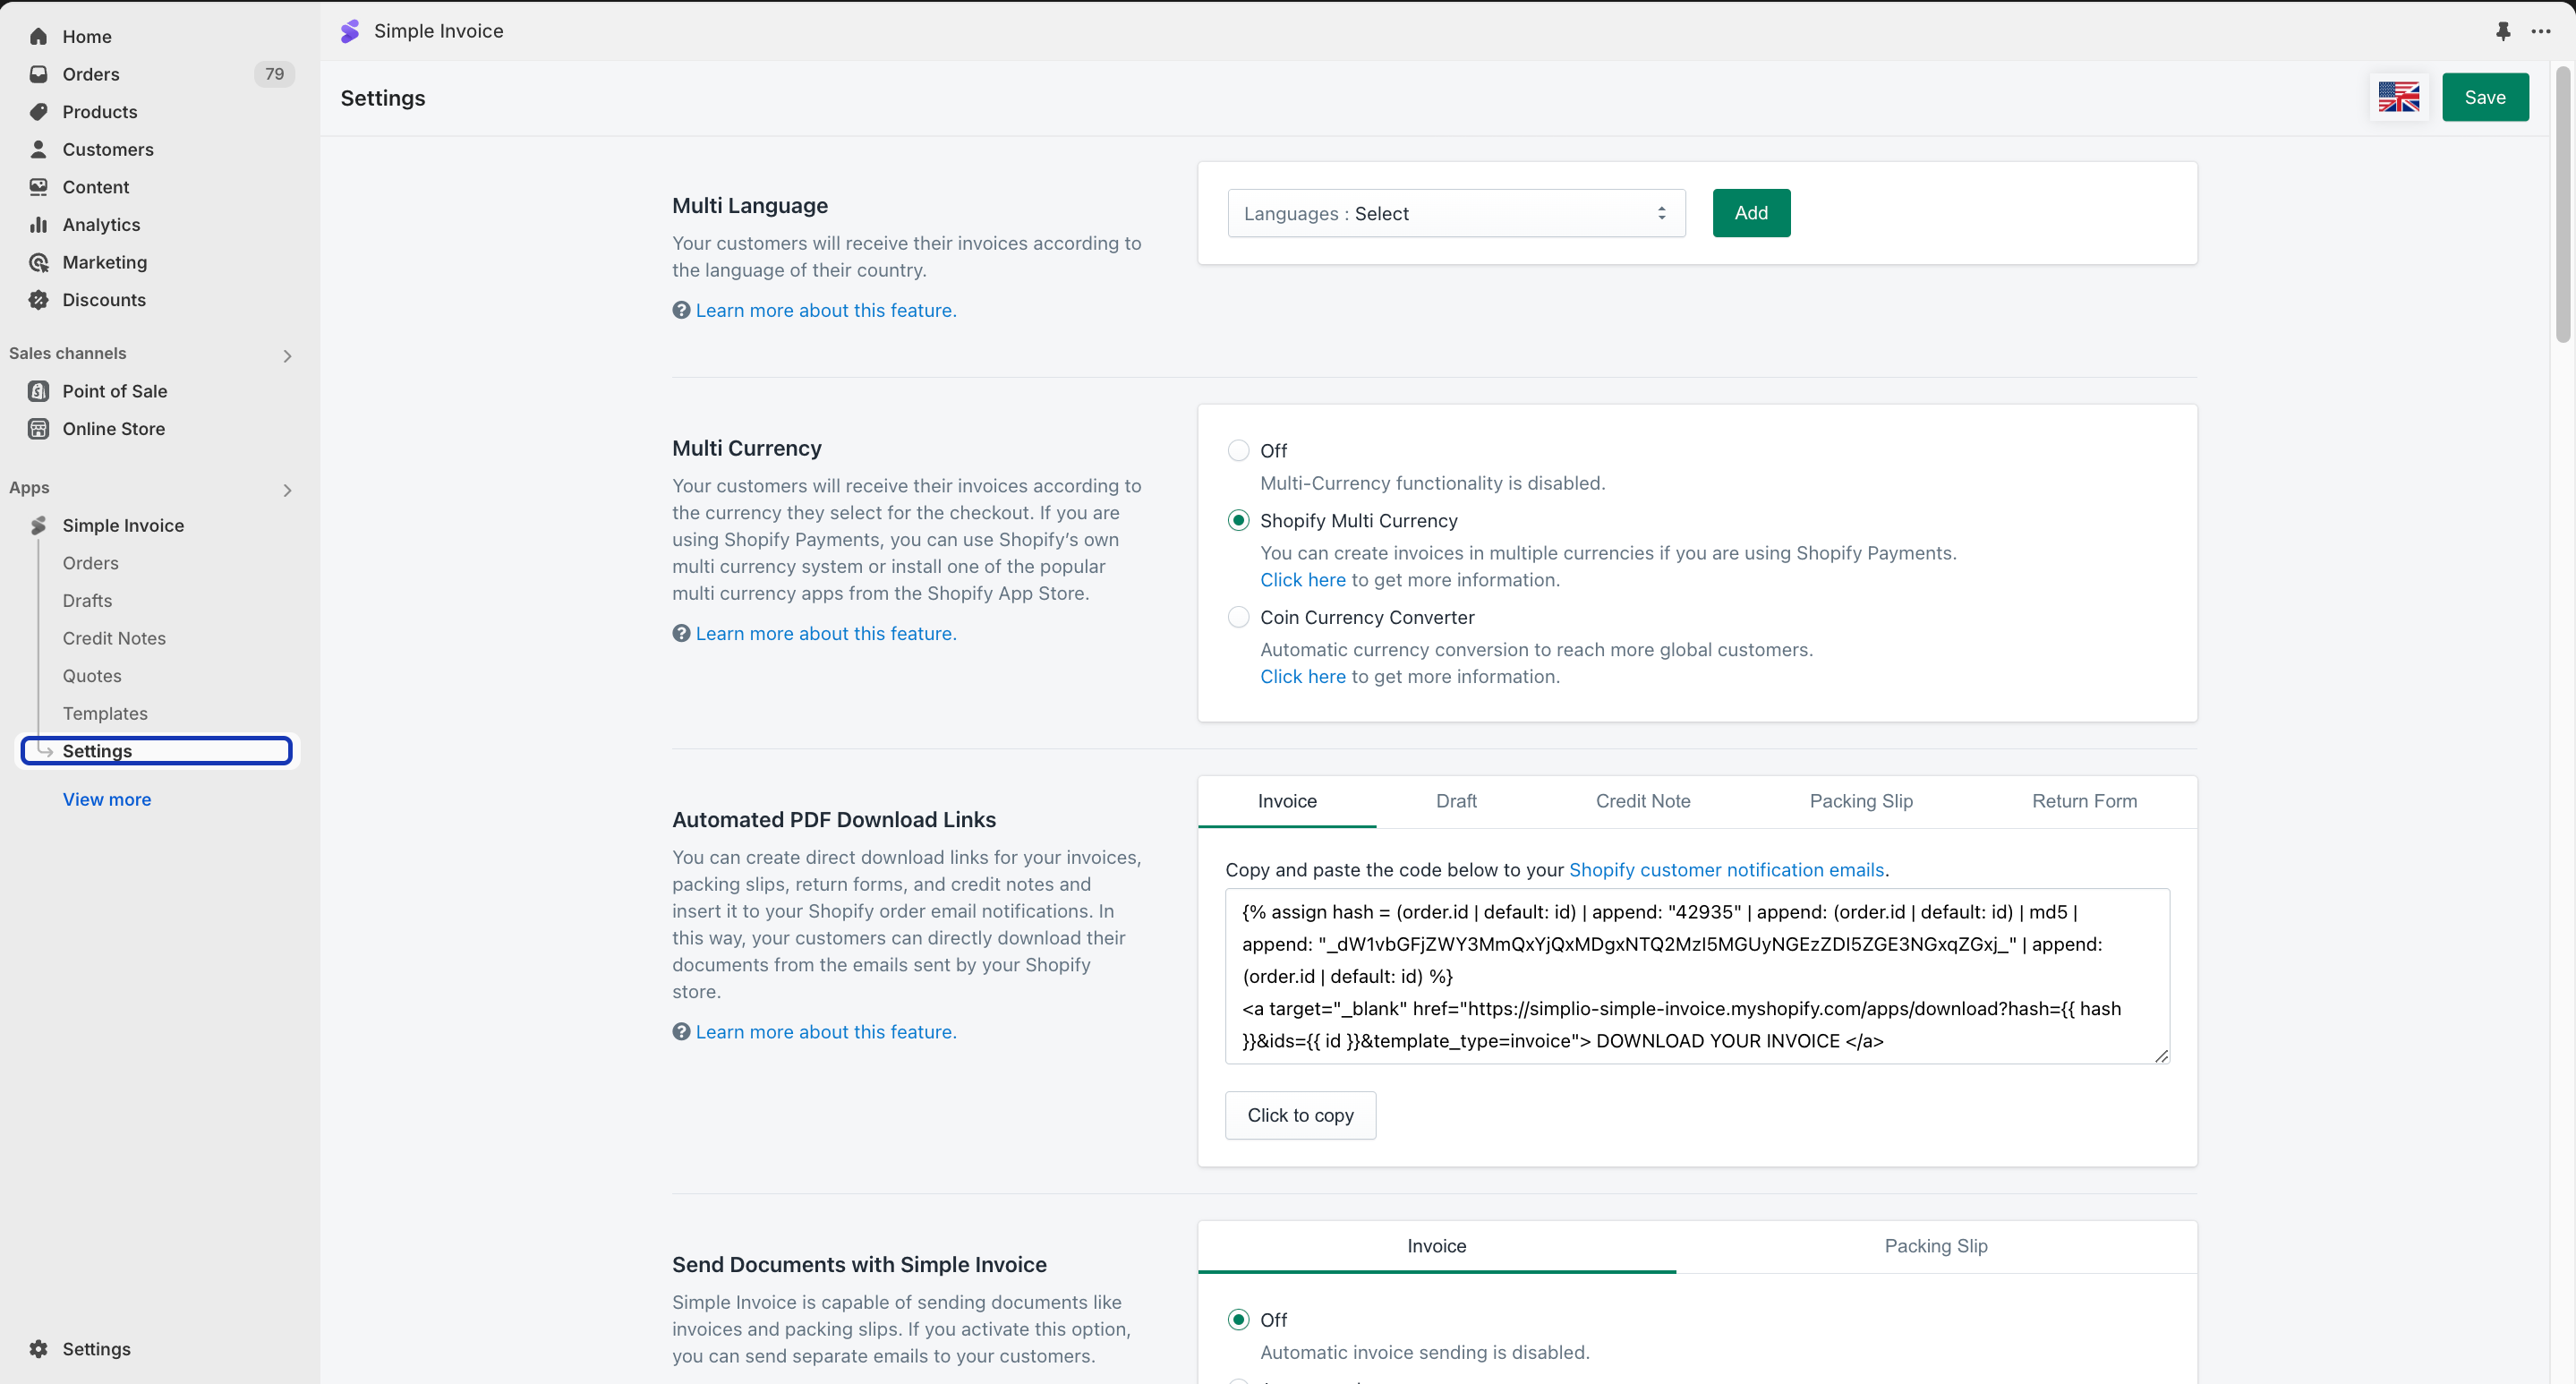This screenshot has height=1384, width=2576.
Task: Open the three-dot more options menu
Action: point(2540,31)
